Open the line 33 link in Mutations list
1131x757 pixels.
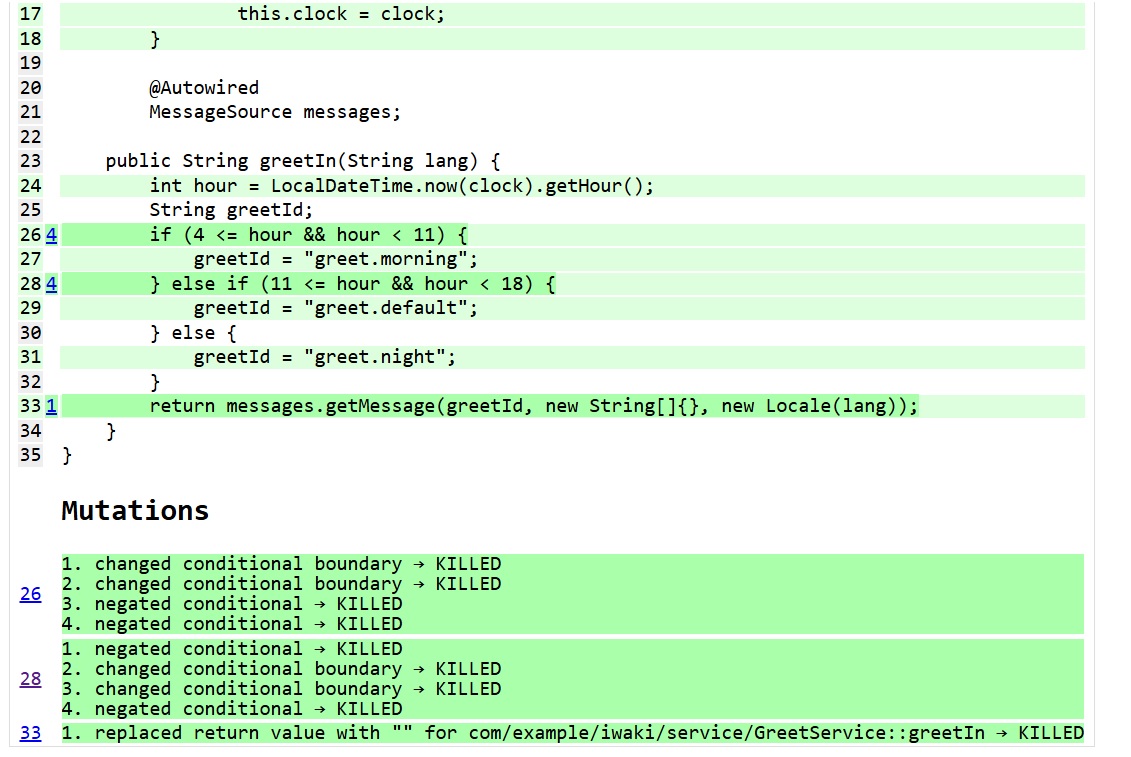point(31,733)
